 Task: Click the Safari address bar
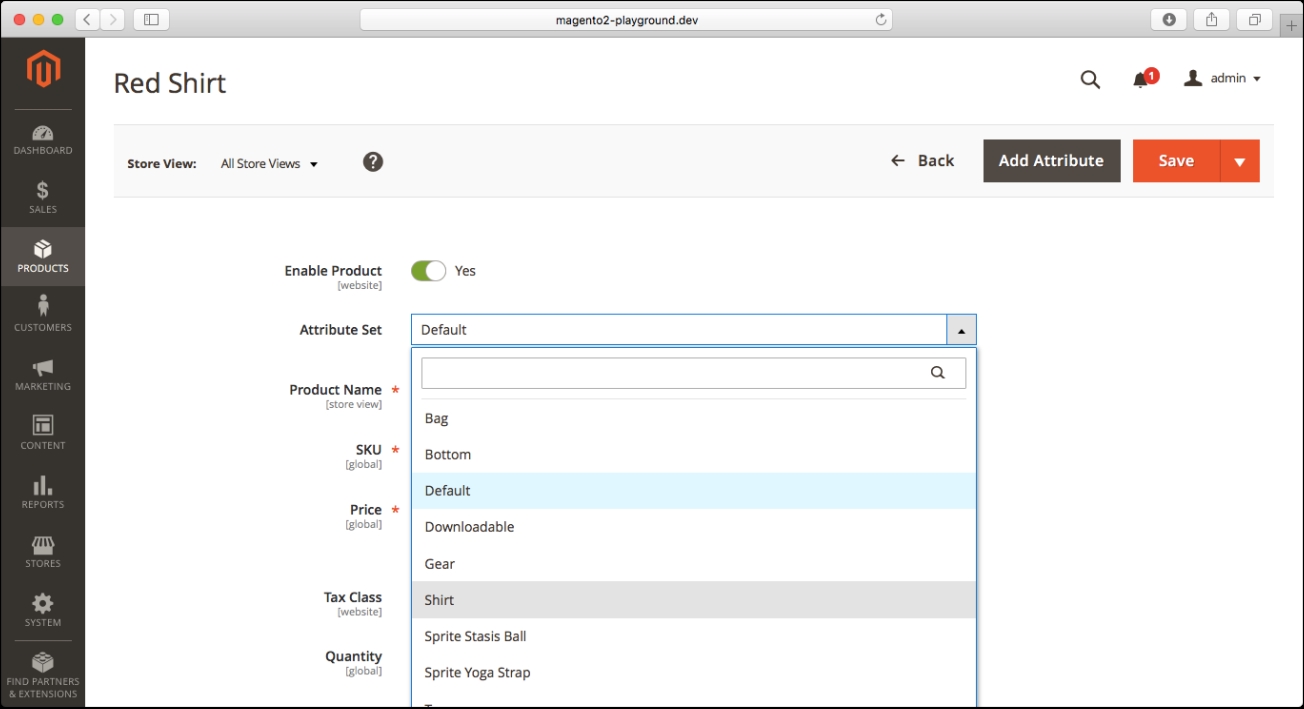click(x=626, y=19)
